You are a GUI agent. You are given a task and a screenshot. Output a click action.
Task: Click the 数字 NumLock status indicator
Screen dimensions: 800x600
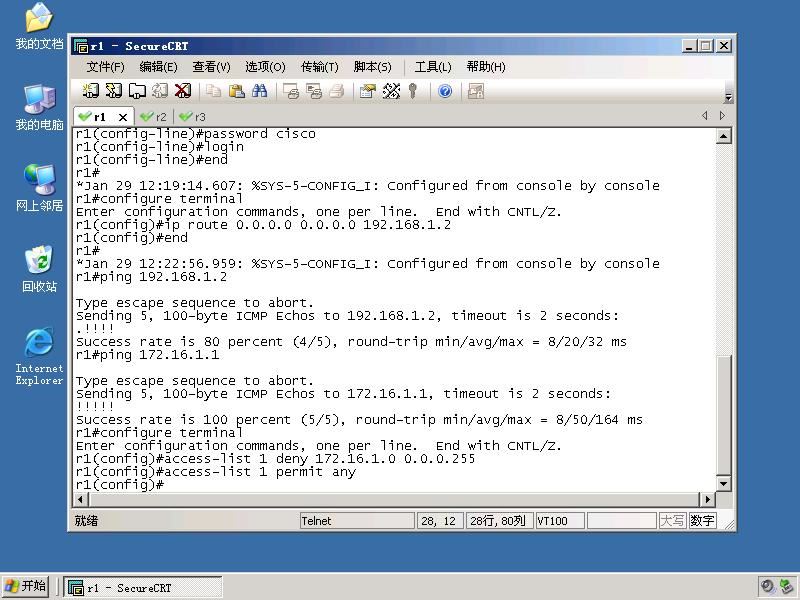[702, 521]
